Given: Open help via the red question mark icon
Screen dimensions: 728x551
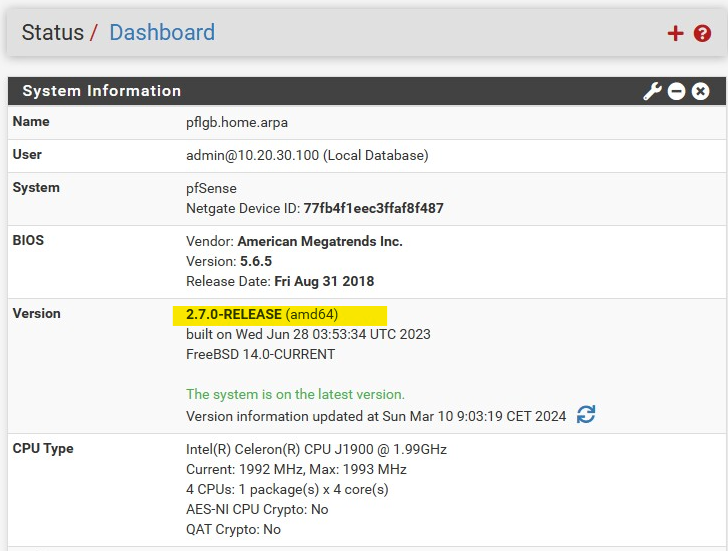Looking at the screenshot, I should tap(702, 33).
